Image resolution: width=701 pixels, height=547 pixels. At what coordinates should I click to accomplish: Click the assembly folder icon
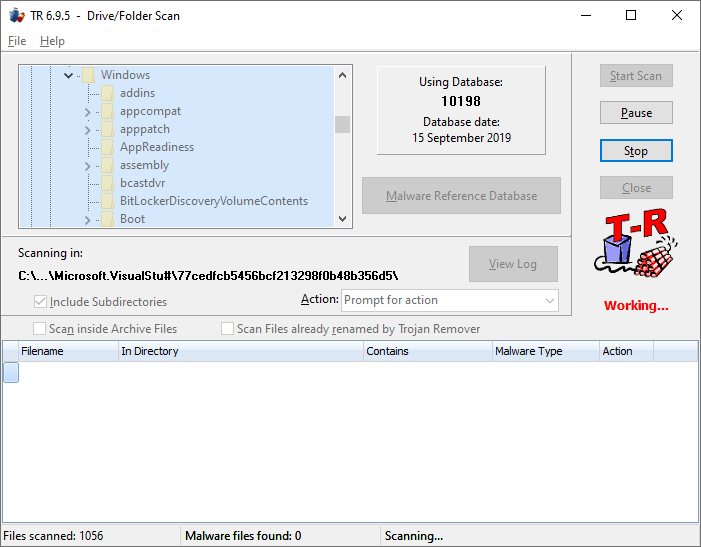(107, 165)
